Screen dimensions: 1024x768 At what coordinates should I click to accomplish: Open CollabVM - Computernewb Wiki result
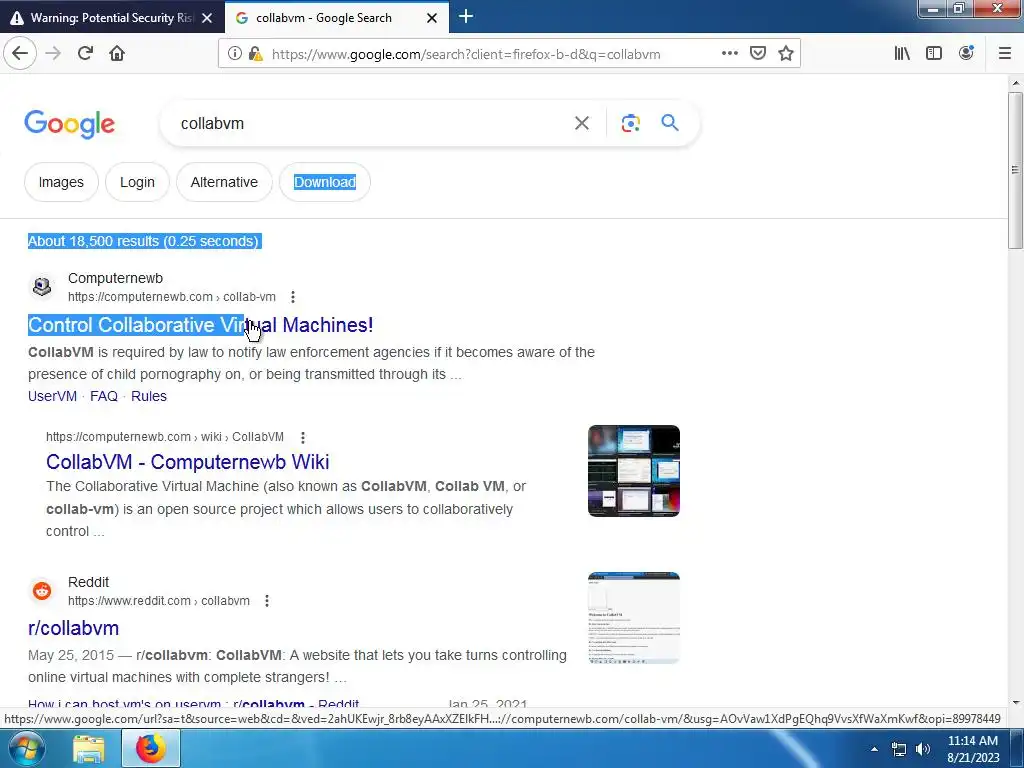pos(187,462)
